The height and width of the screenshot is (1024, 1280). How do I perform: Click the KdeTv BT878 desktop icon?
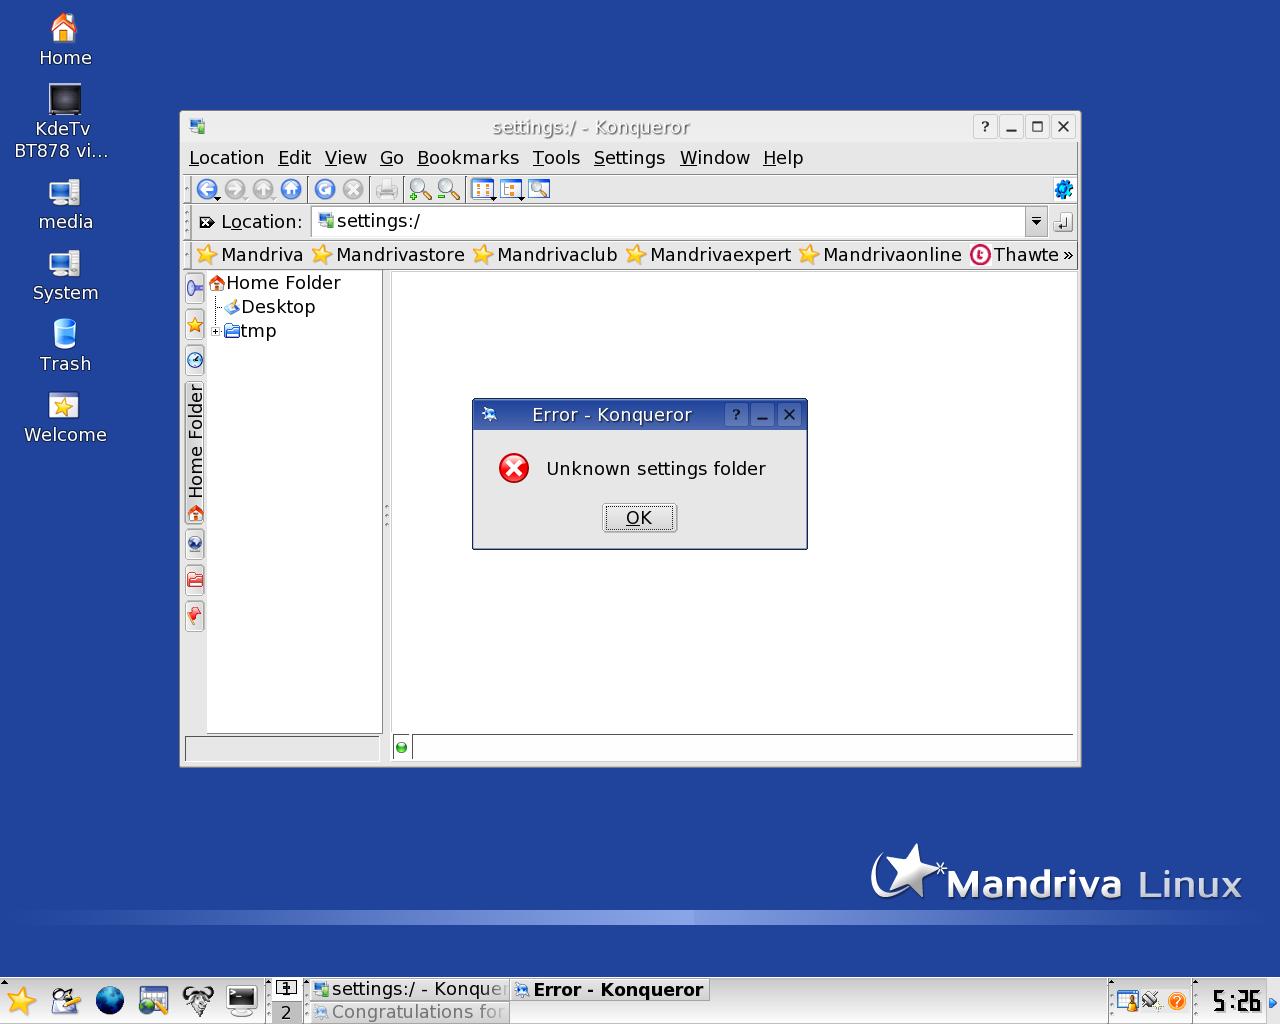[62, 121]
